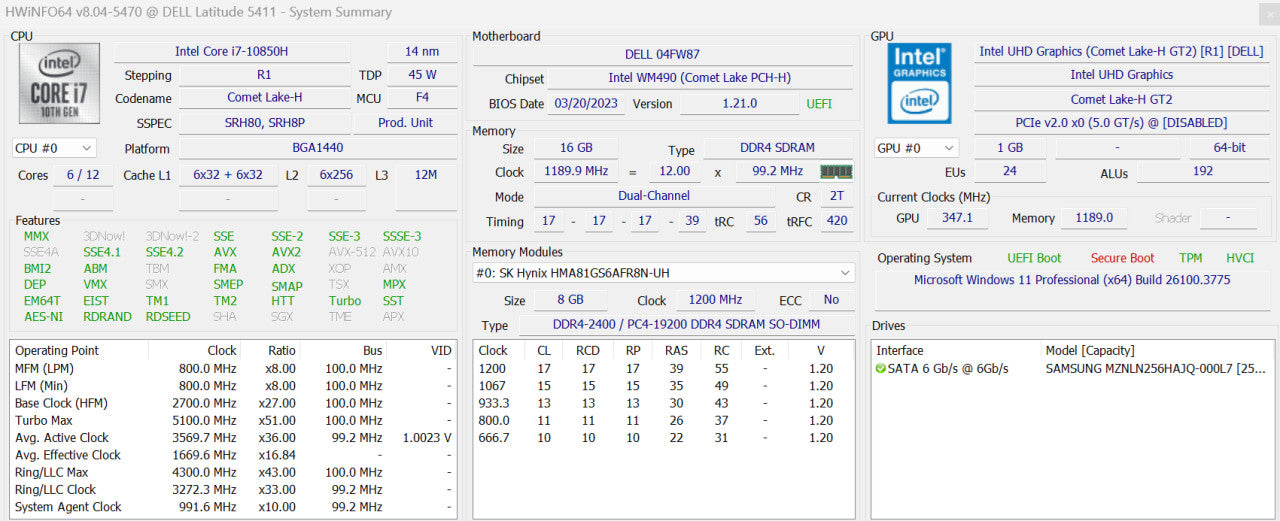Click the RAM module icon beside 99.2 MHz
The width and height of the screenshot is (1280, 521).
click(836, 171)
